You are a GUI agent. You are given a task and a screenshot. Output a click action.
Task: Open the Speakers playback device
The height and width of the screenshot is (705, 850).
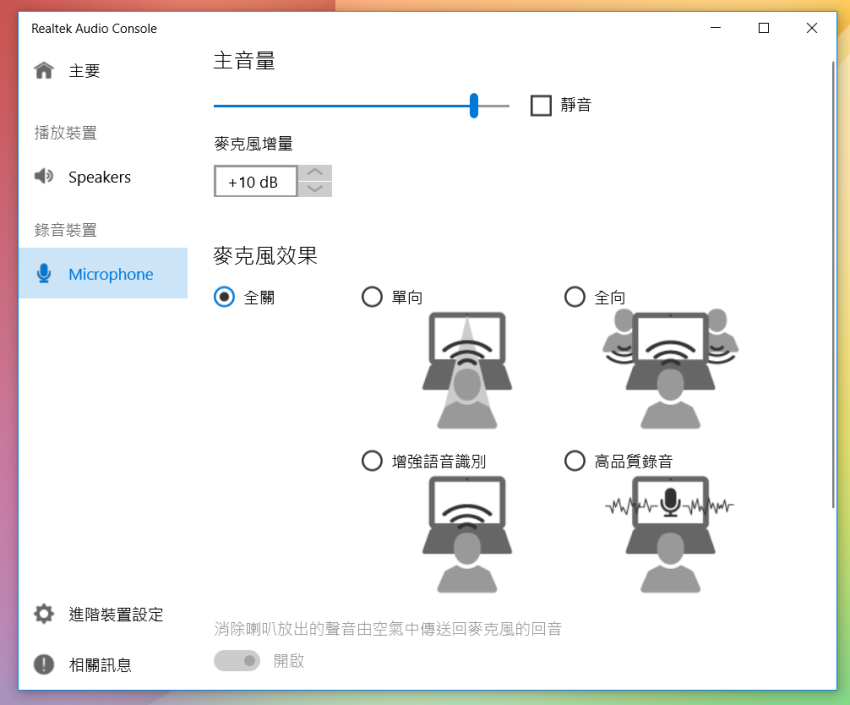pyautogui.click(x=103, y=177)
